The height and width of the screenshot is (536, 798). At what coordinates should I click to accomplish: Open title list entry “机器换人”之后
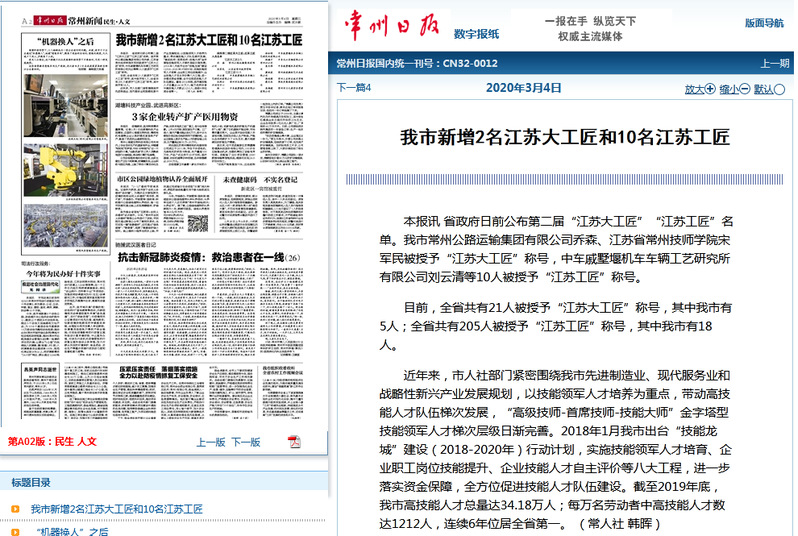pyautogui.click(x=72, y=531)
